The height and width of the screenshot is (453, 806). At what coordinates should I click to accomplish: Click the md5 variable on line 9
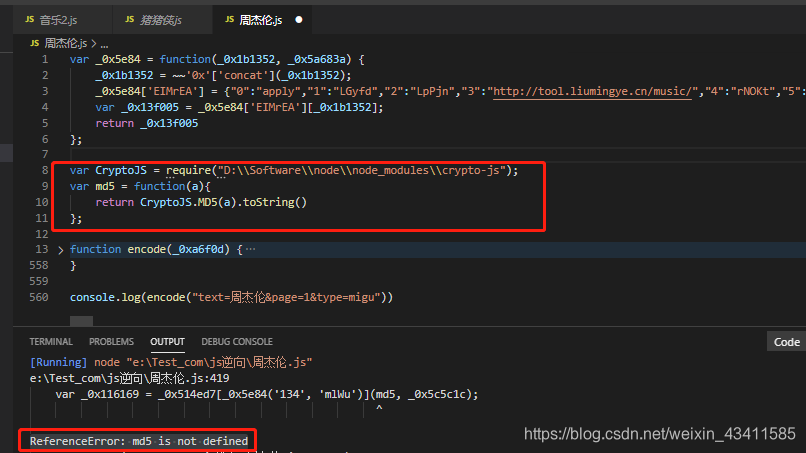(105, 186)
